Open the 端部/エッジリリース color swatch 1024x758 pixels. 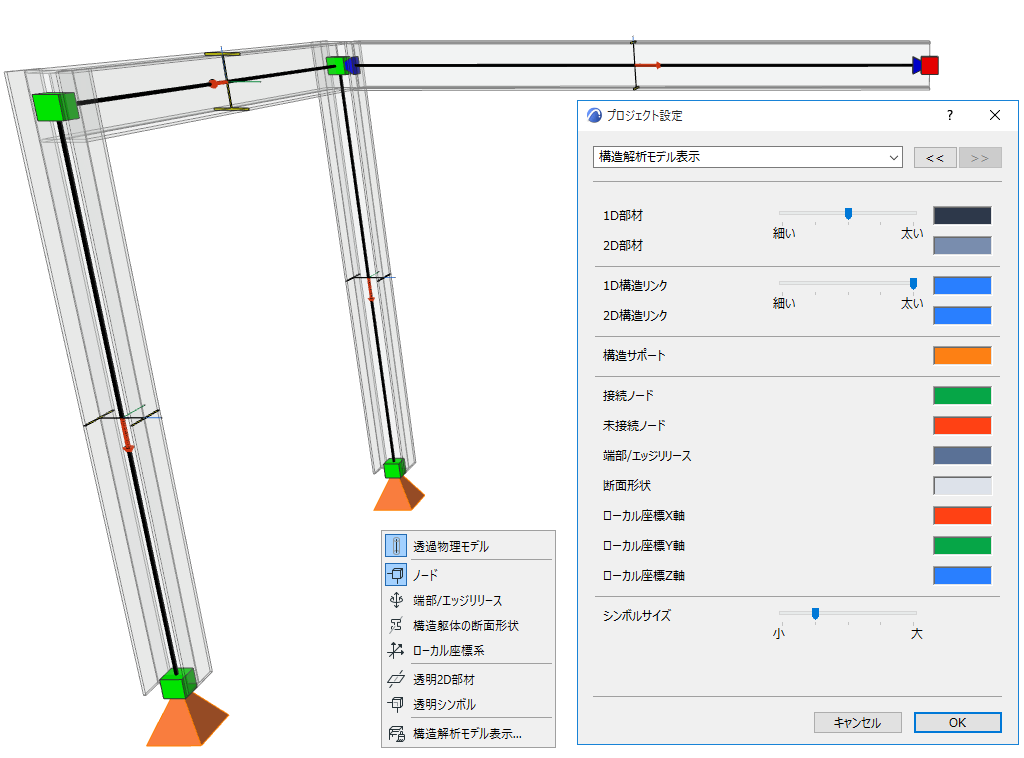click(x=962, y=455)
